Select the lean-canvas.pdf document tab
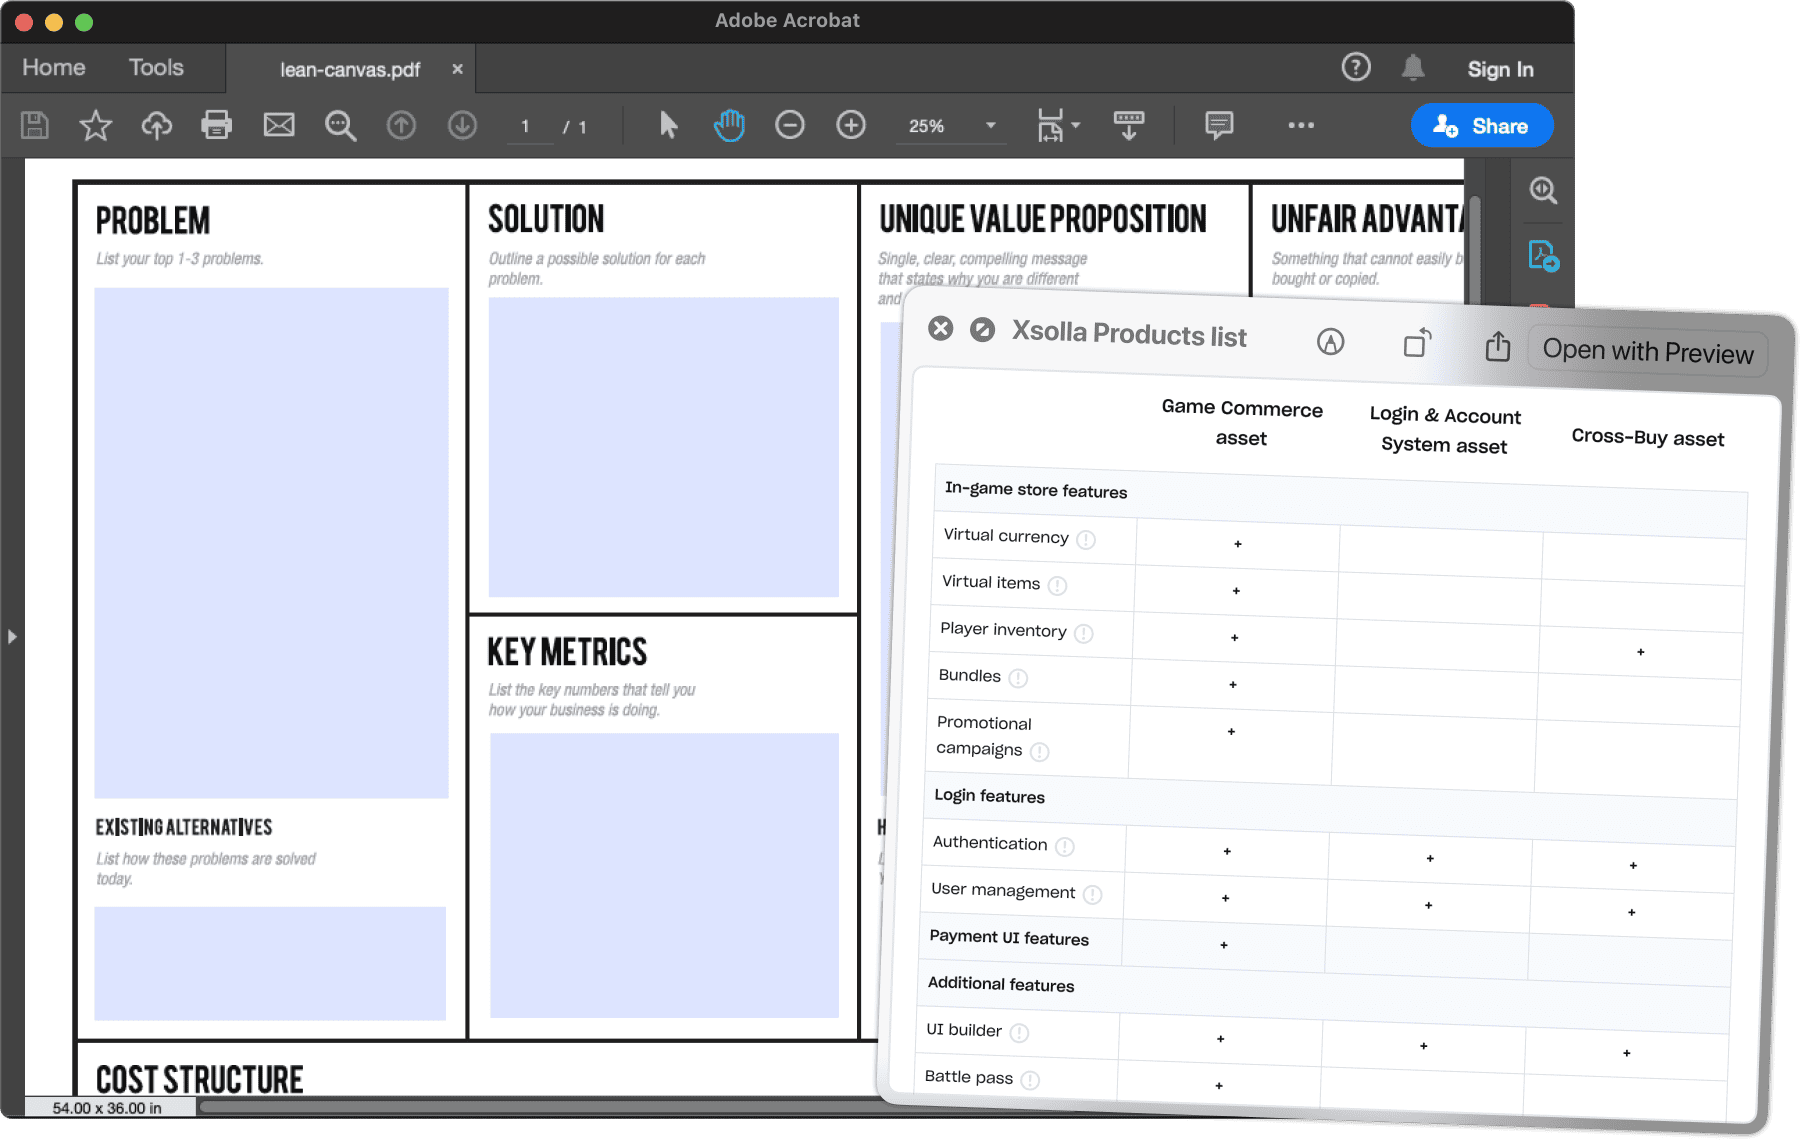1801x1141 pixels. pos(350,69)
